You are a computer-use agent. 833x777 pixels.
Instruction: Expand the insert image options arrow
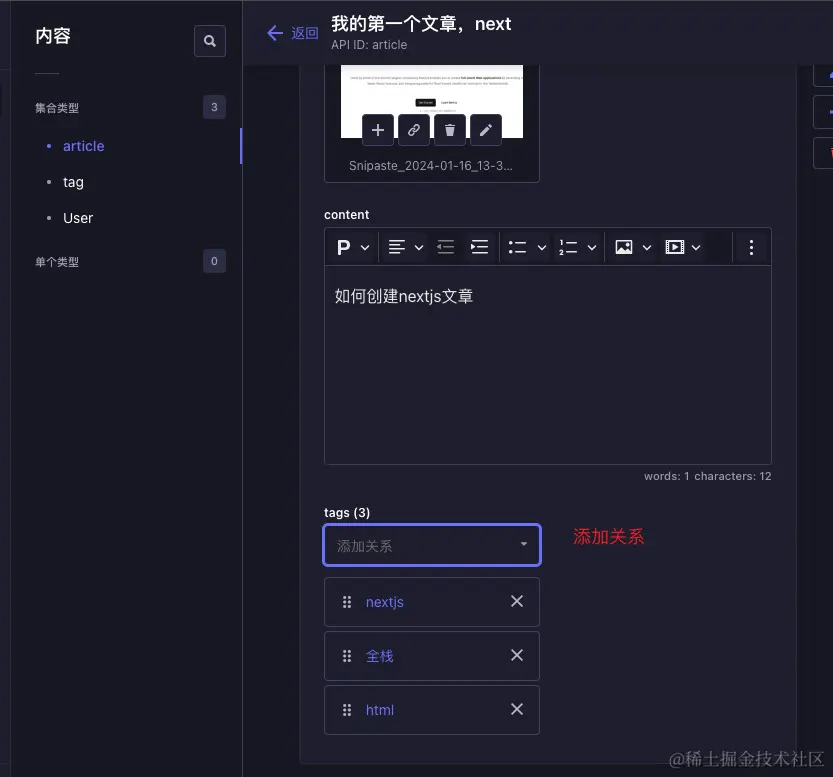coord(647,247)
